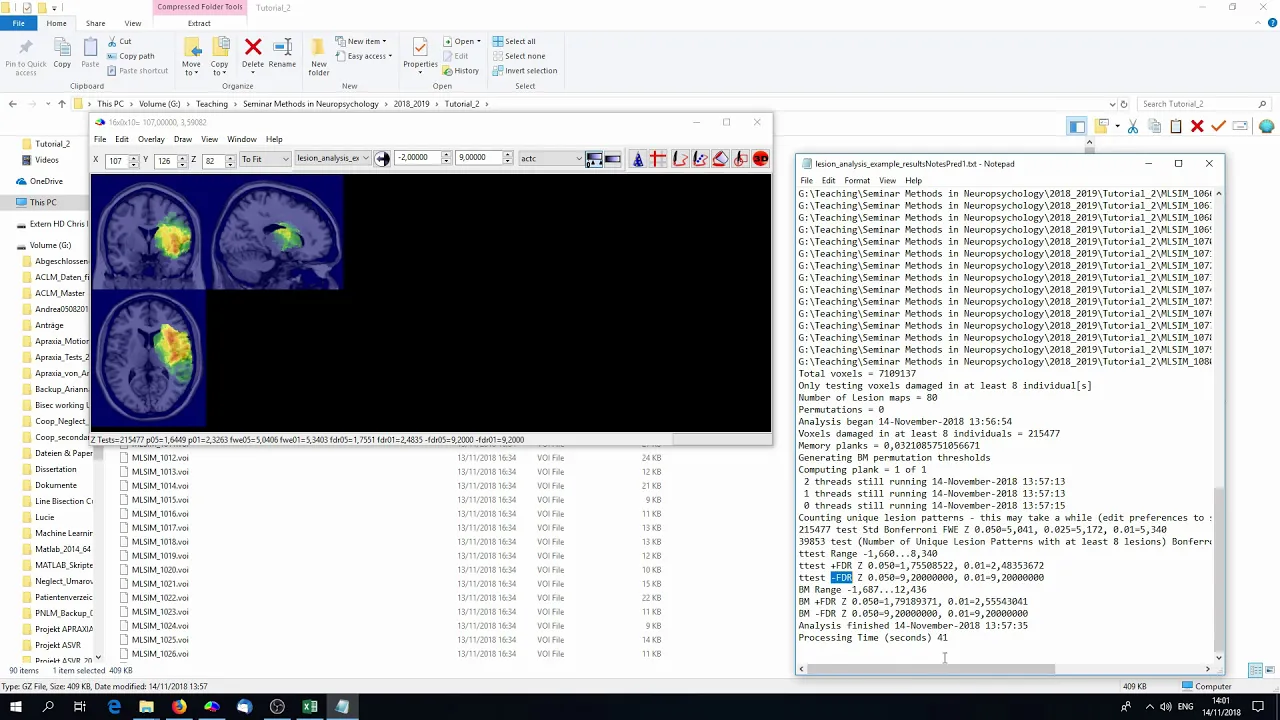Click the color bar legend icon in MRIcron

click(x=594, y=159)
